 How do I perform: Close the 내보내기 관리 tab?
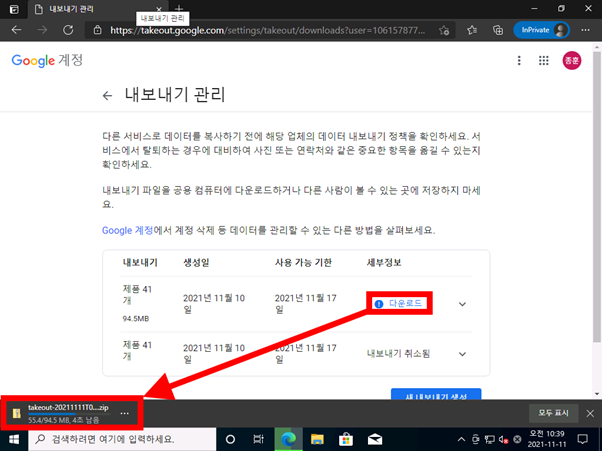(159, 9)
